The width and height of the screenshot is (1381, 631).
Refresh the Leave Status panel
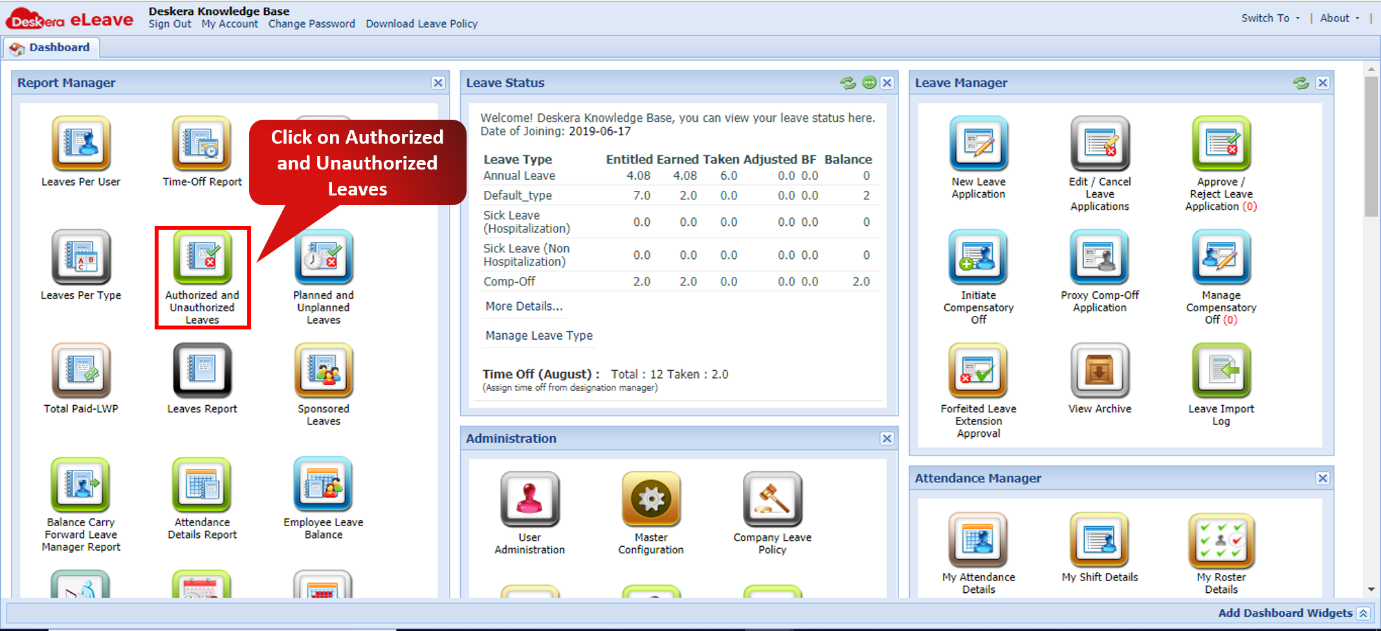[x=848, y=83]
